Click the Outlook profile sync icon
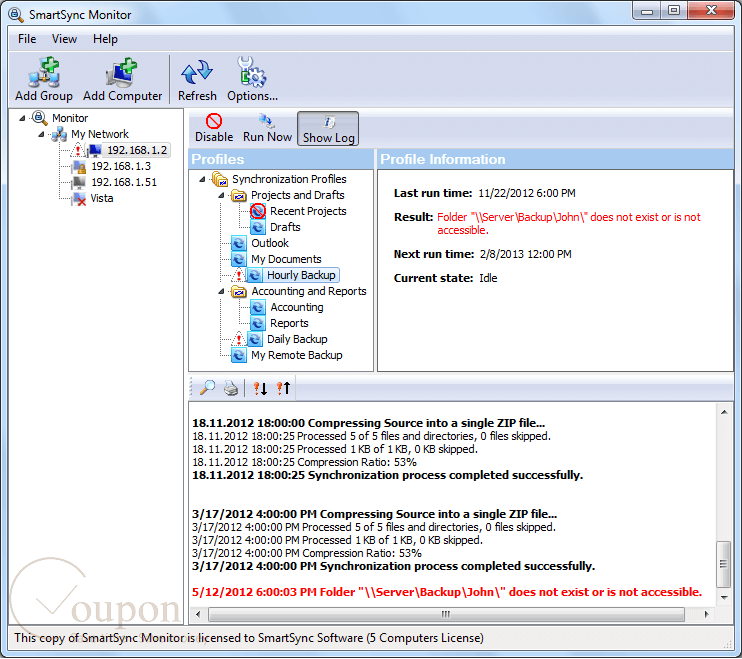This screenshot has height=659, width=742. pos(239,243)
